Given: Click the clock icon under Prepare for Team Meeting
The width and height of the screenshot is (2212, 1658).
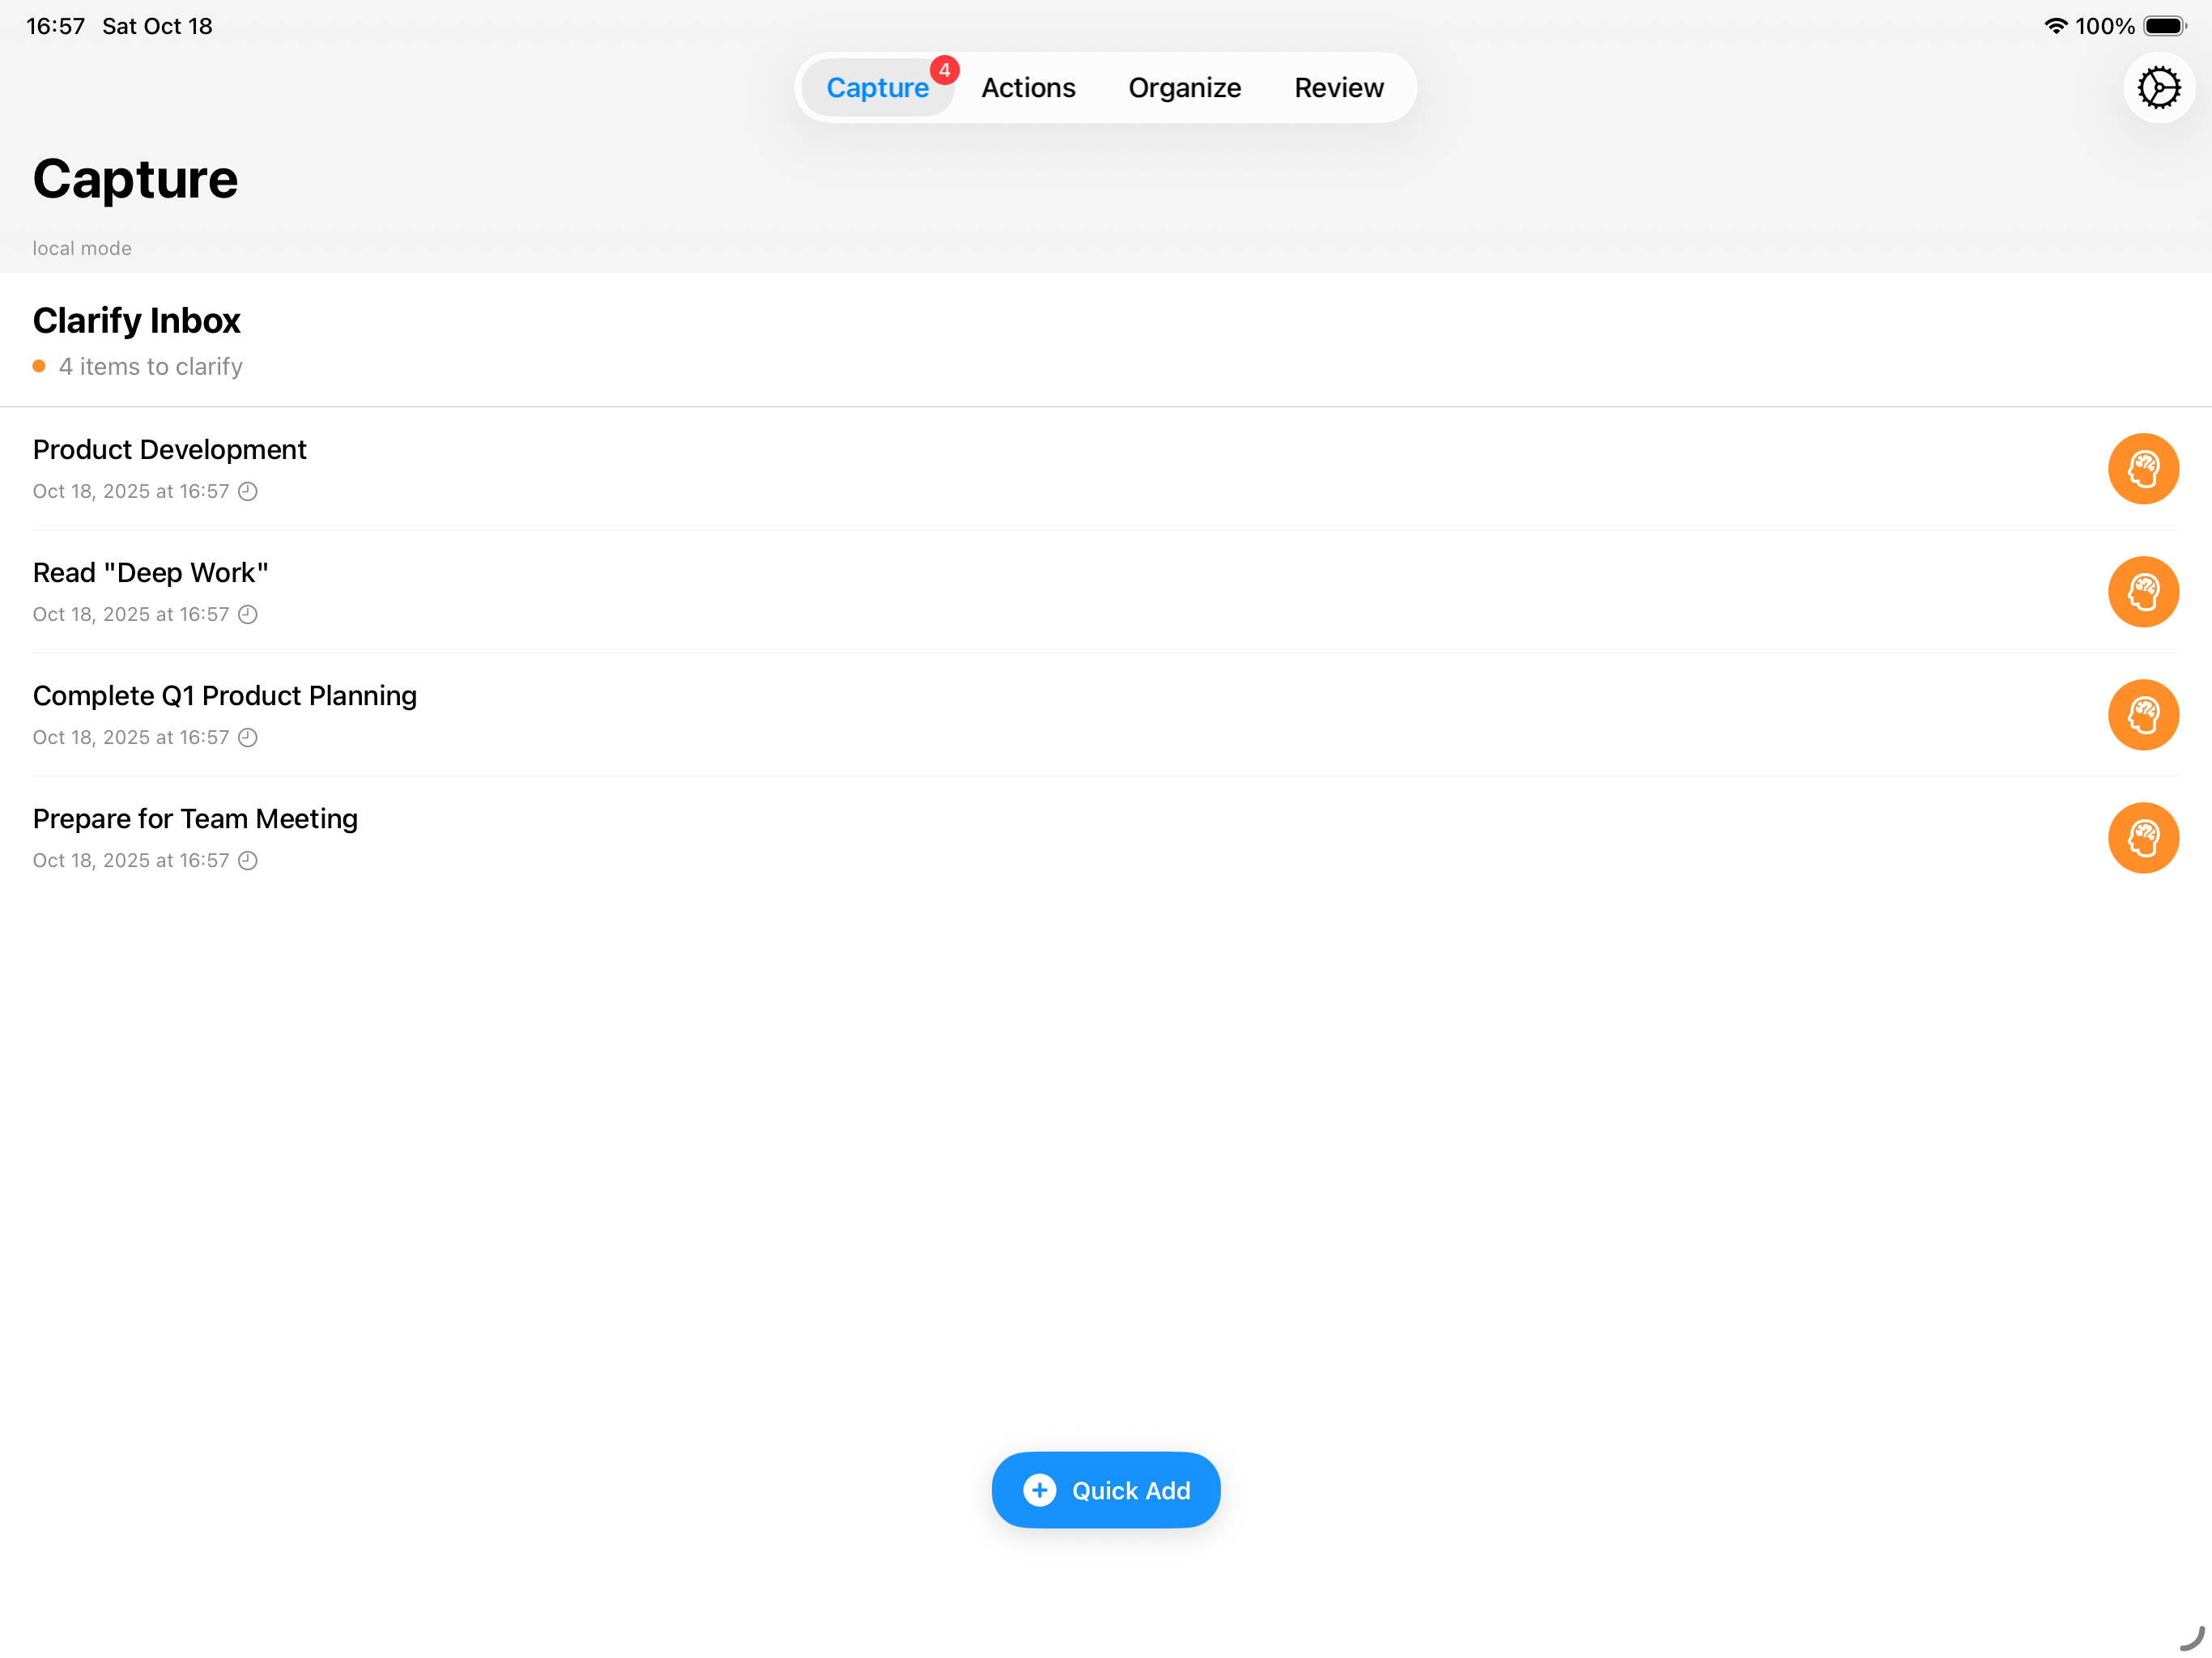Looking at the screenshot, I should point(248,860).
